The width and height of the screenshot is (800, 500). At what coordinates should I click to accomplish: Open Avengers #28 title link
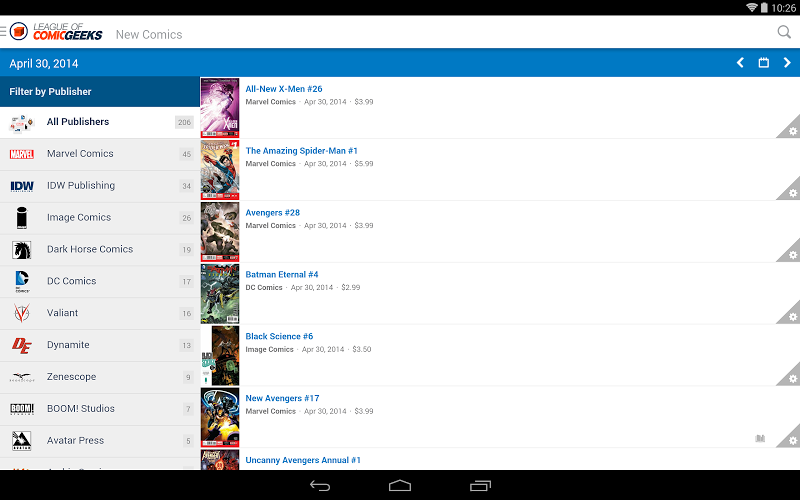272,213
